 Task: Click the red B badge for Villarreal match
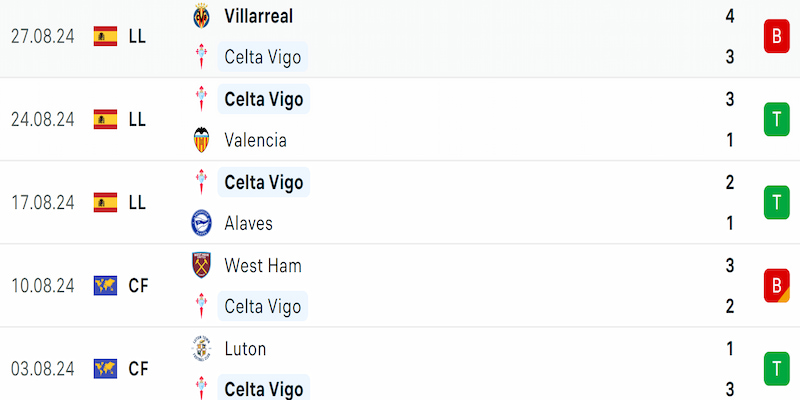click(777, 36)
